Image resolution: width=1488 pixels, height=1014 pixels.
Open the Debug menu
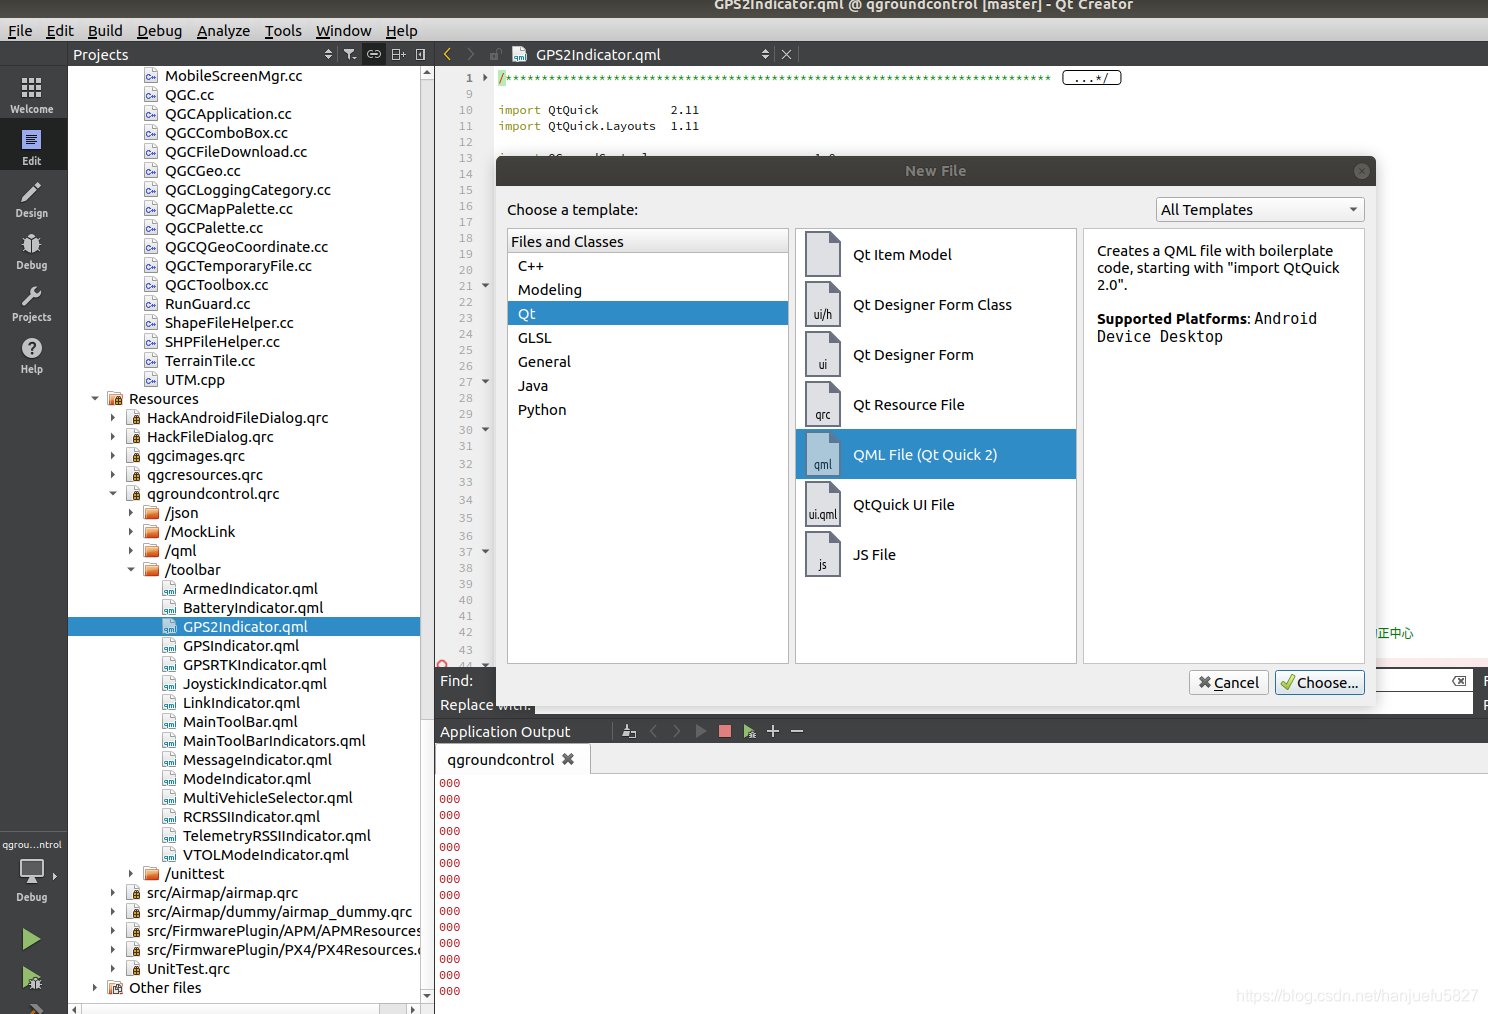click(x=160, y=31)
